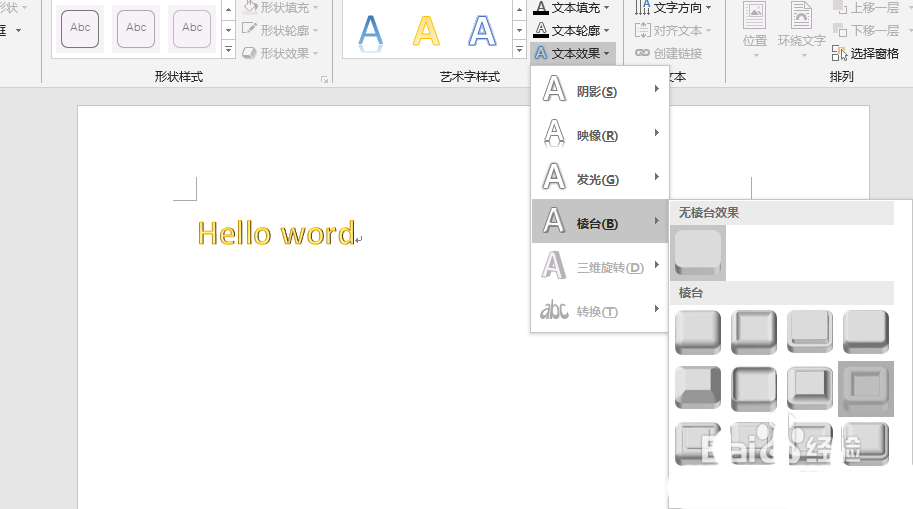
Task: Open the 文本填充 text fill dropdown
Action: (x=573, y=8)
